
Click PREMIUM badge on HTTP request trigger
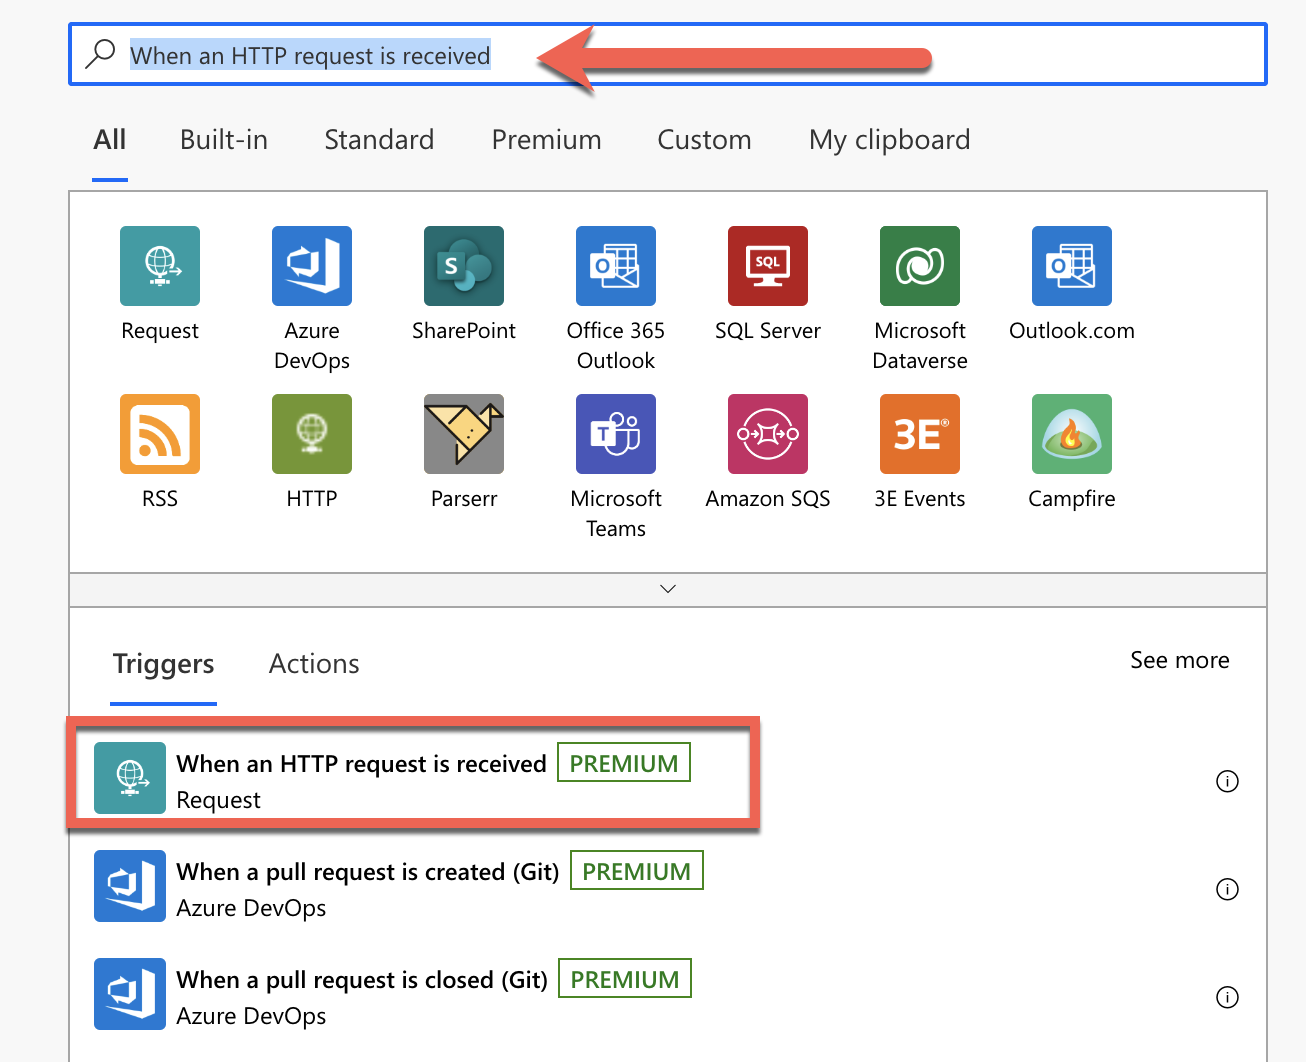point(624,763)
